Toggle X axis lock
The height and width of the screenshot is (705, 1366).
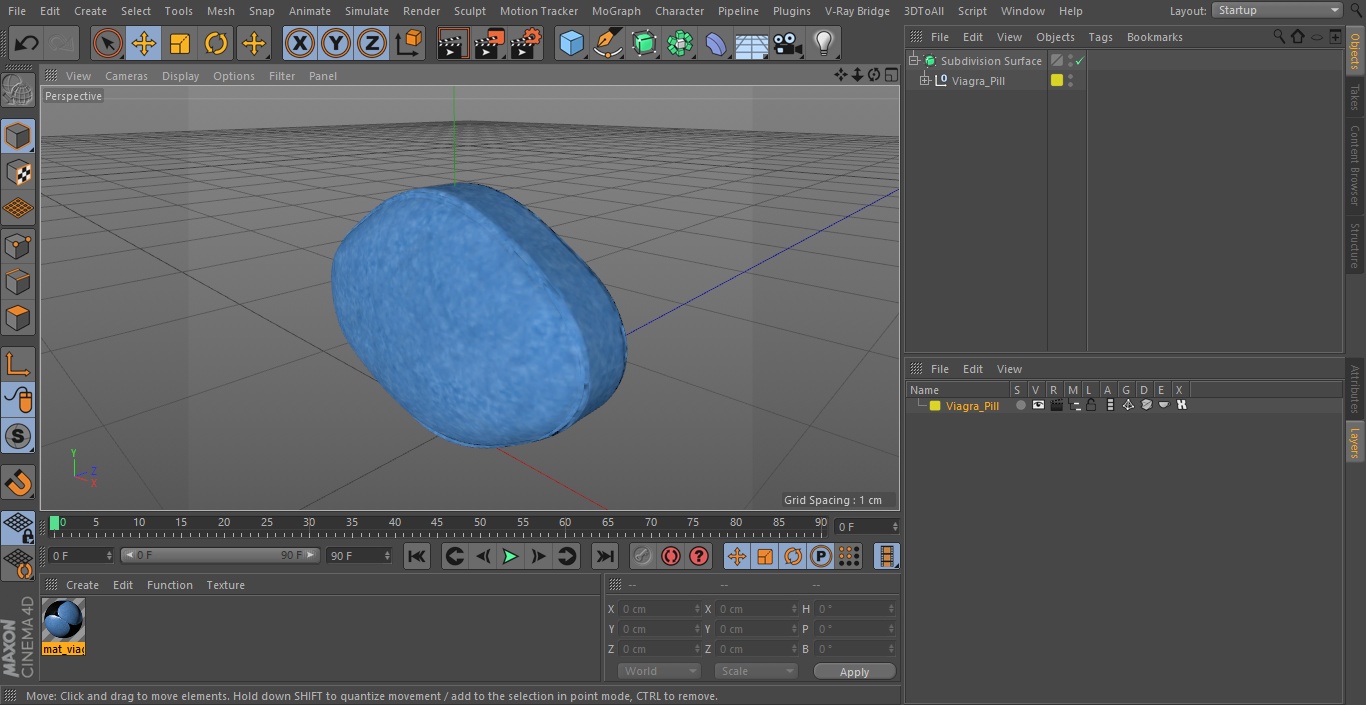300,43
